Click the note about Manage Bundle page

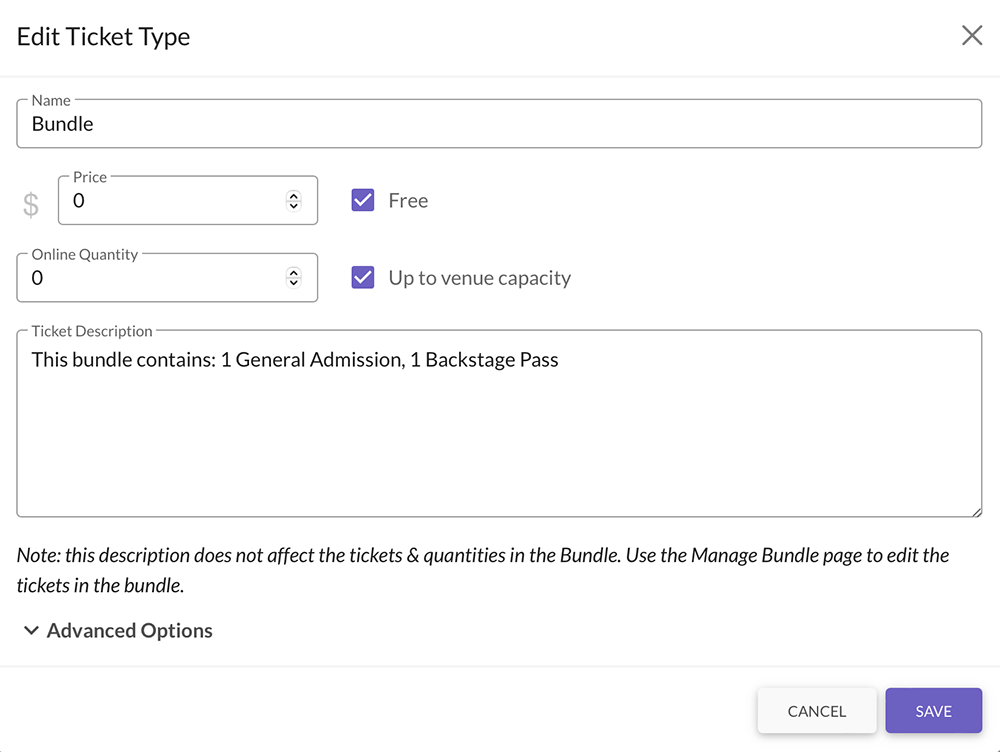483,570
